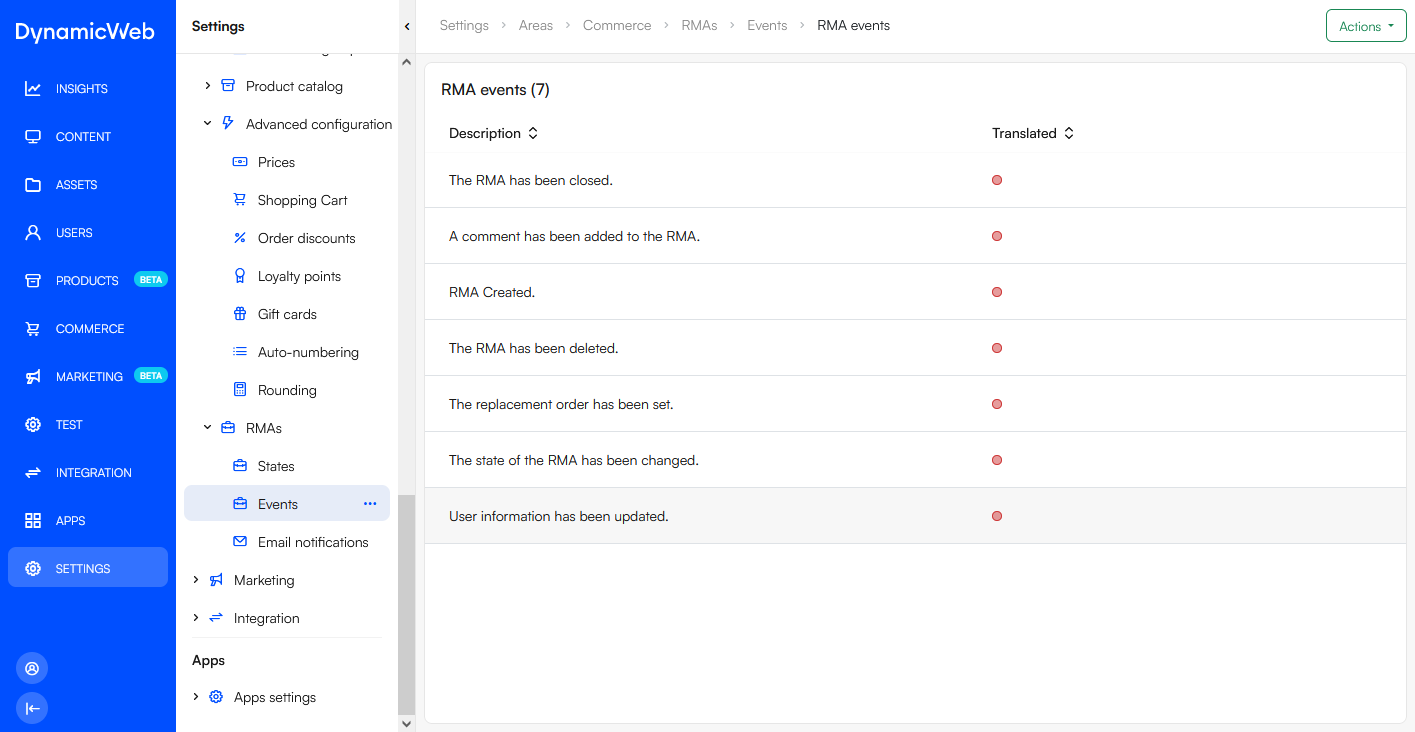Click the Events breadcrumb link
Viewport: 1415px width, 732px height.
(x=767, y=25)
